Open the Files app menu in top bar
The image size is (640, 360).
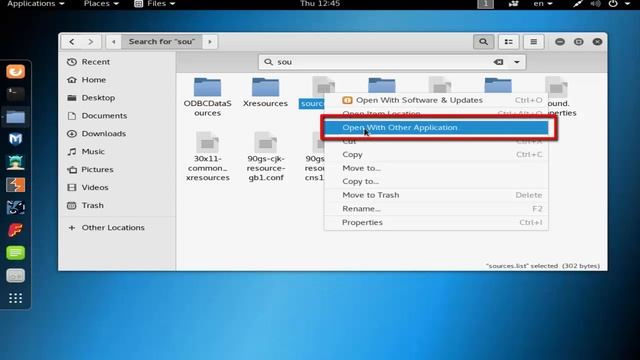(155, 4)
